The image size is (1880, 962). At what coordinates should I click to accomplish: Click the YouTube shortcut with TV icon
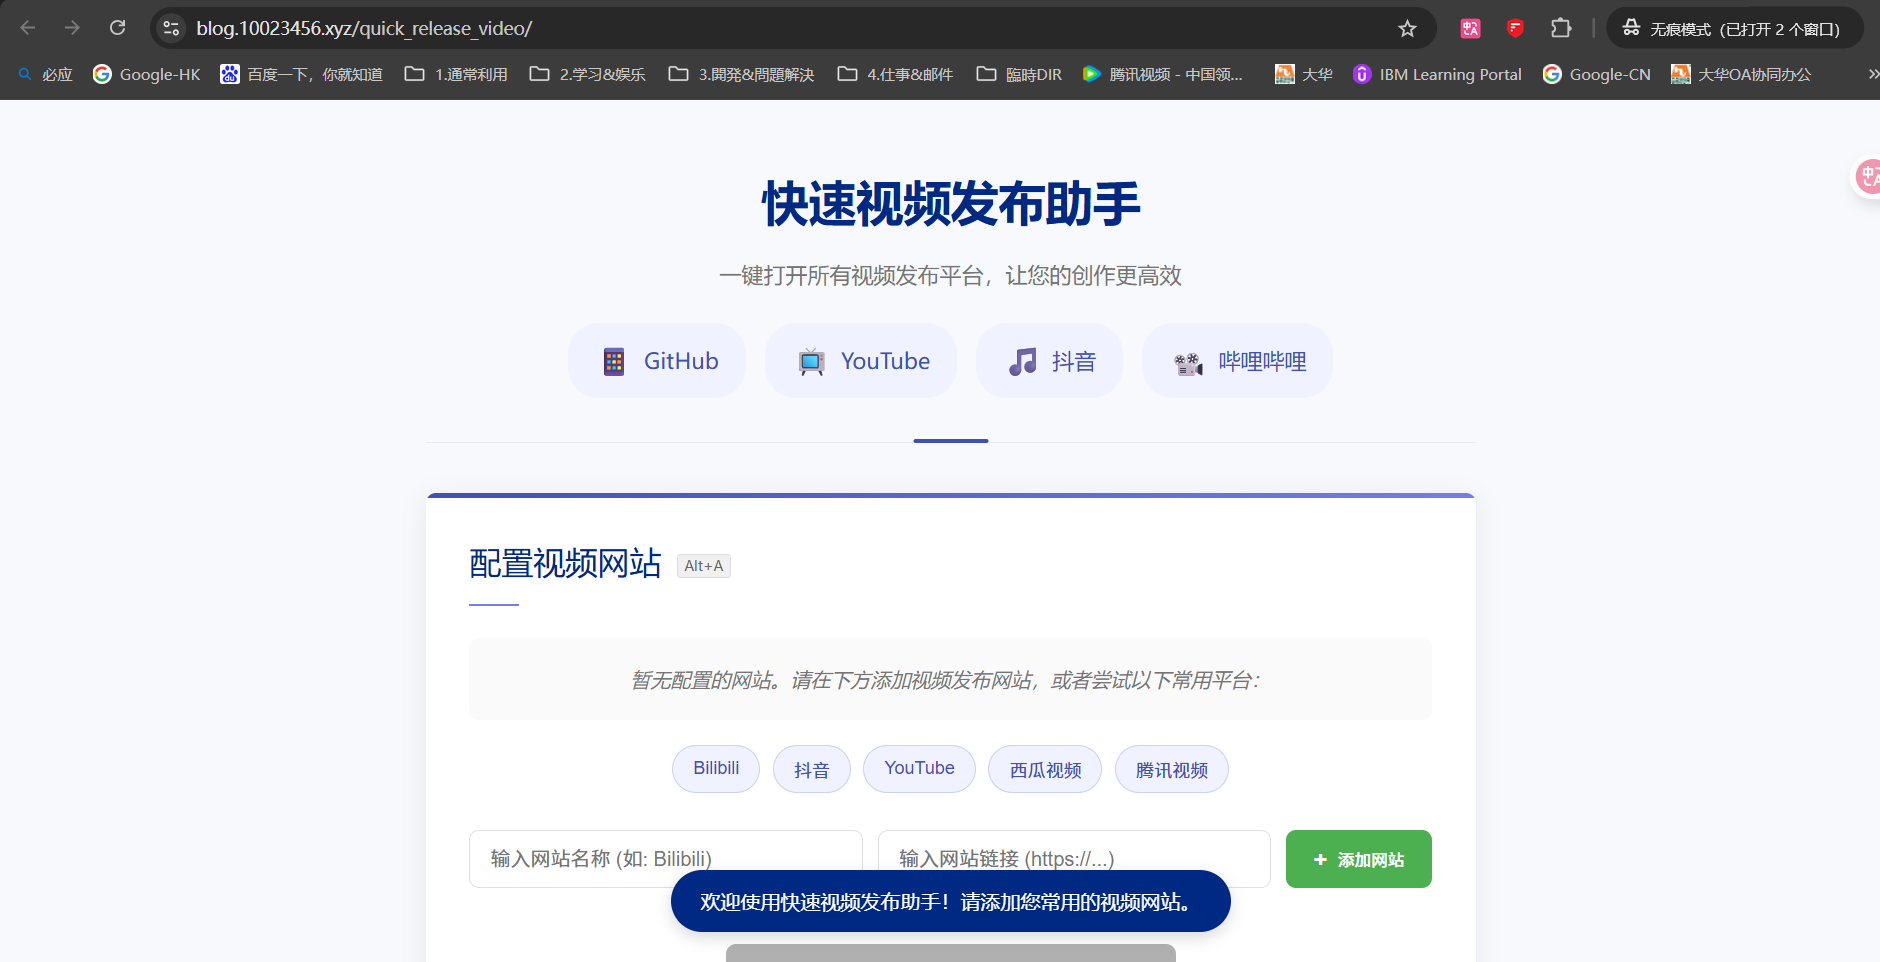click(x=861, y=361)
